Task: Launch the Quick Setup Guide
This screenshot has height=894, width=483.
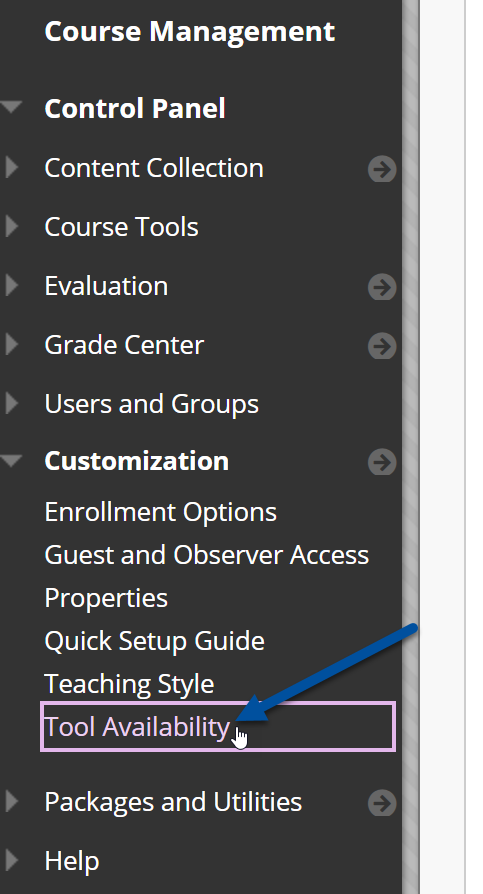Action: tap(154, 641)
